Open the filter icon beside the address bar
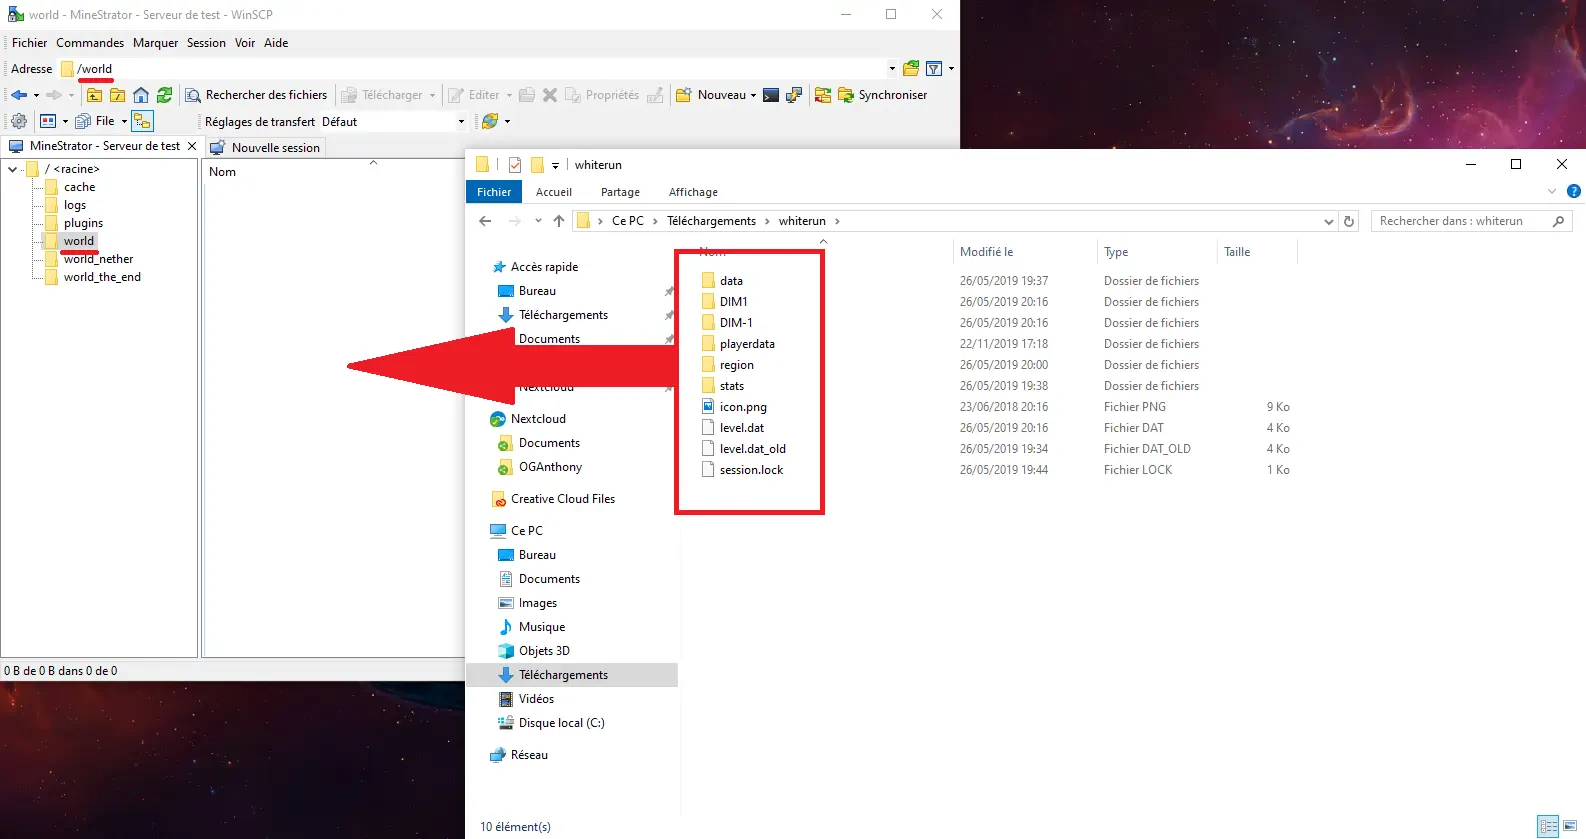Screen dimensions: 1586x839 (x=934, y=69)
